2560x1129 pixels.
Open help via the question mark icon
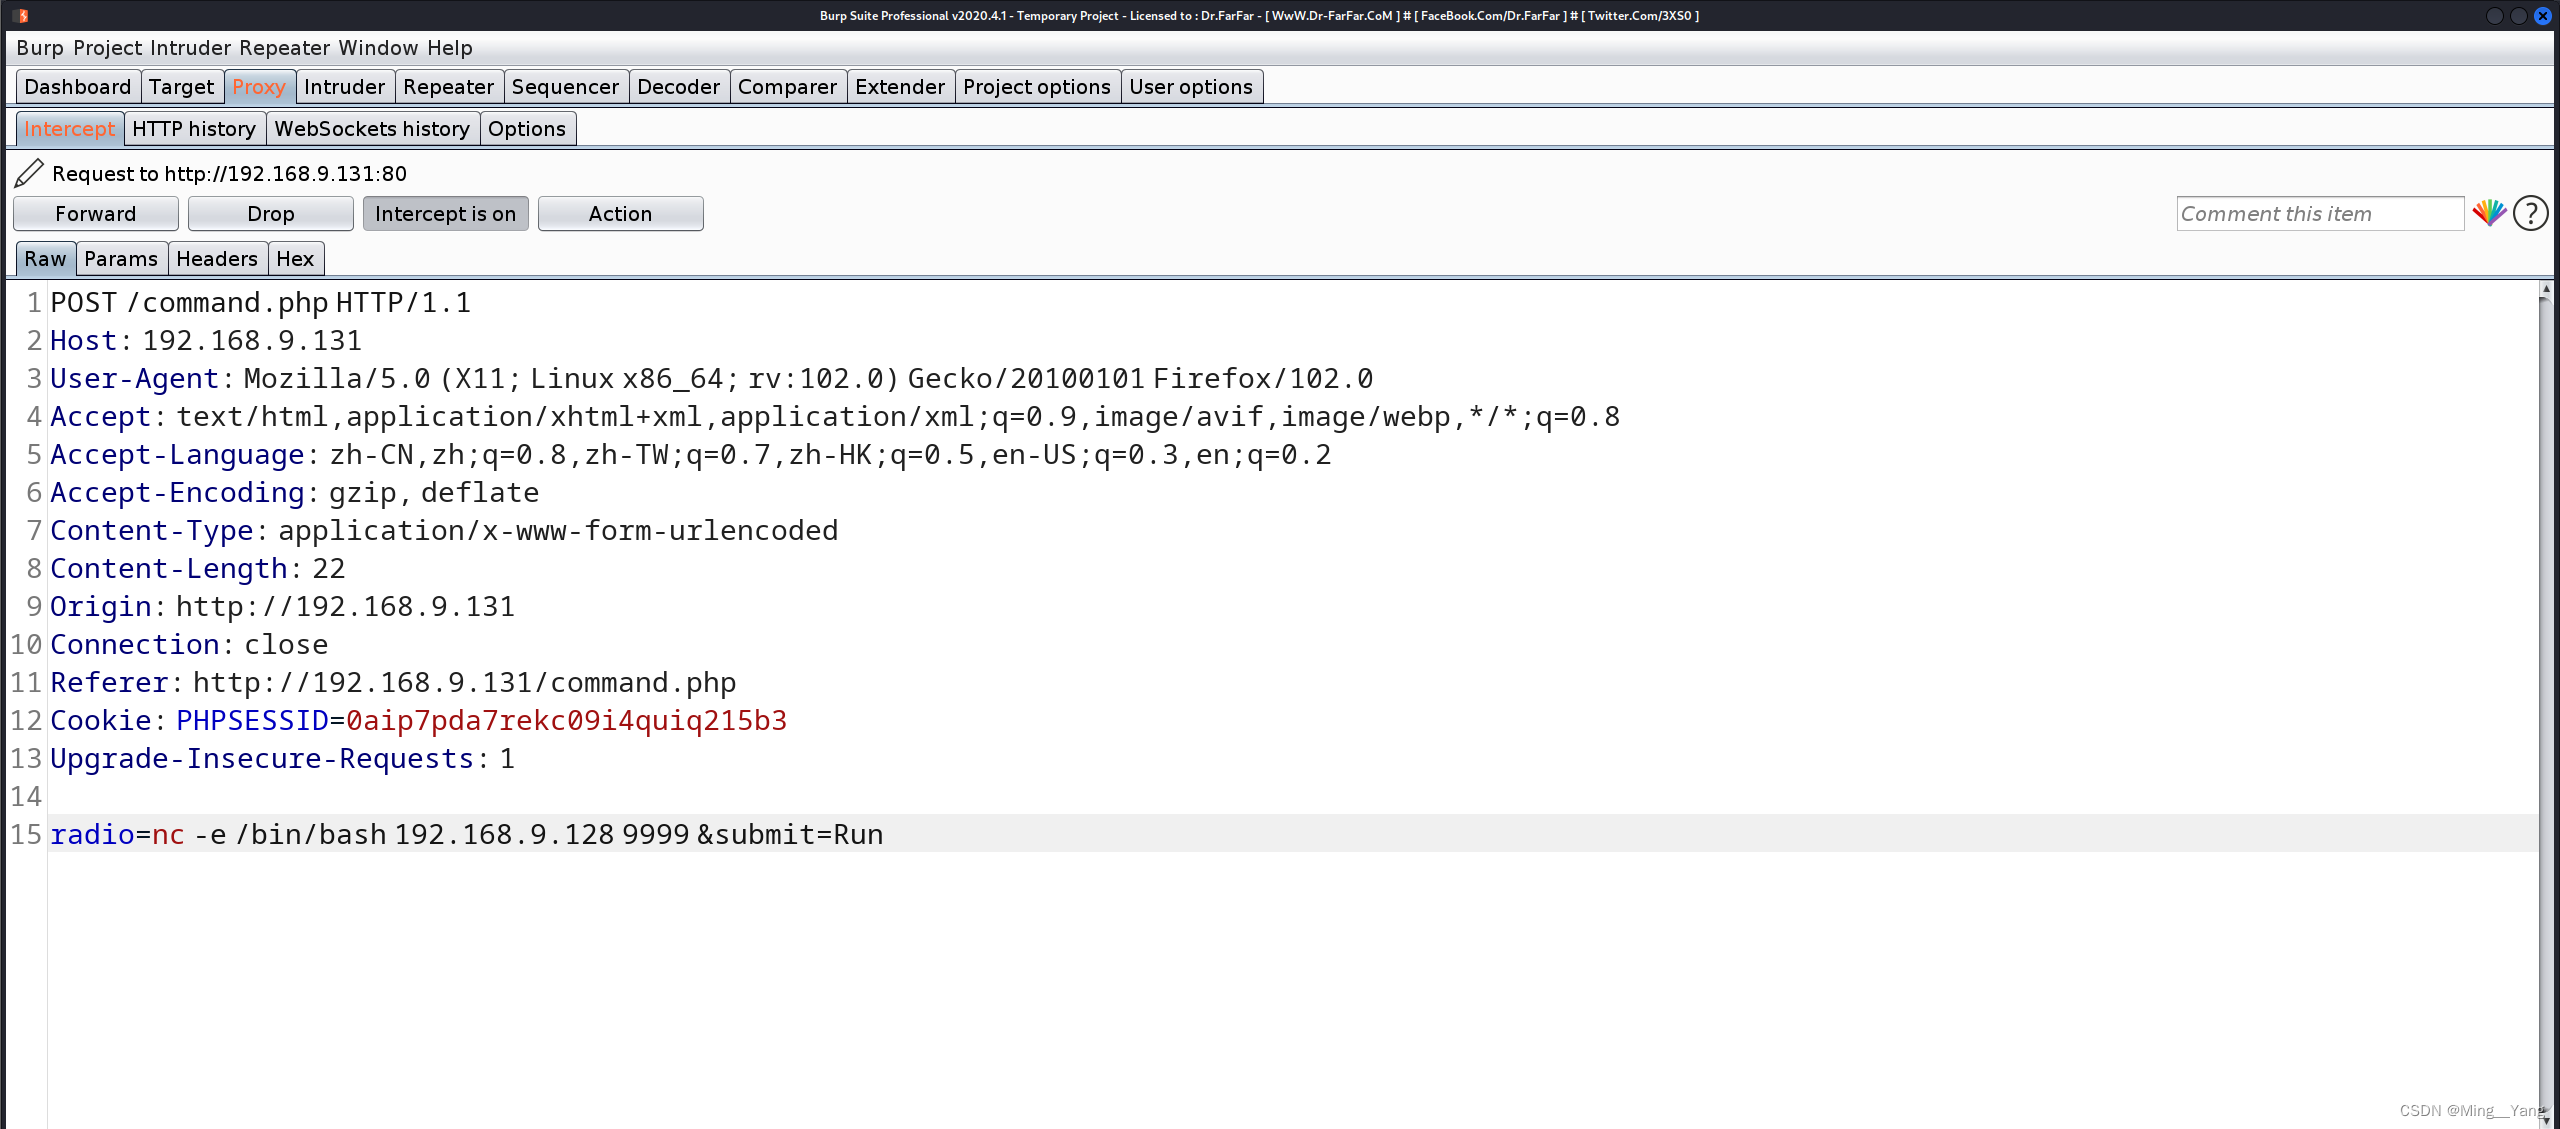[x=2529, y=213]
